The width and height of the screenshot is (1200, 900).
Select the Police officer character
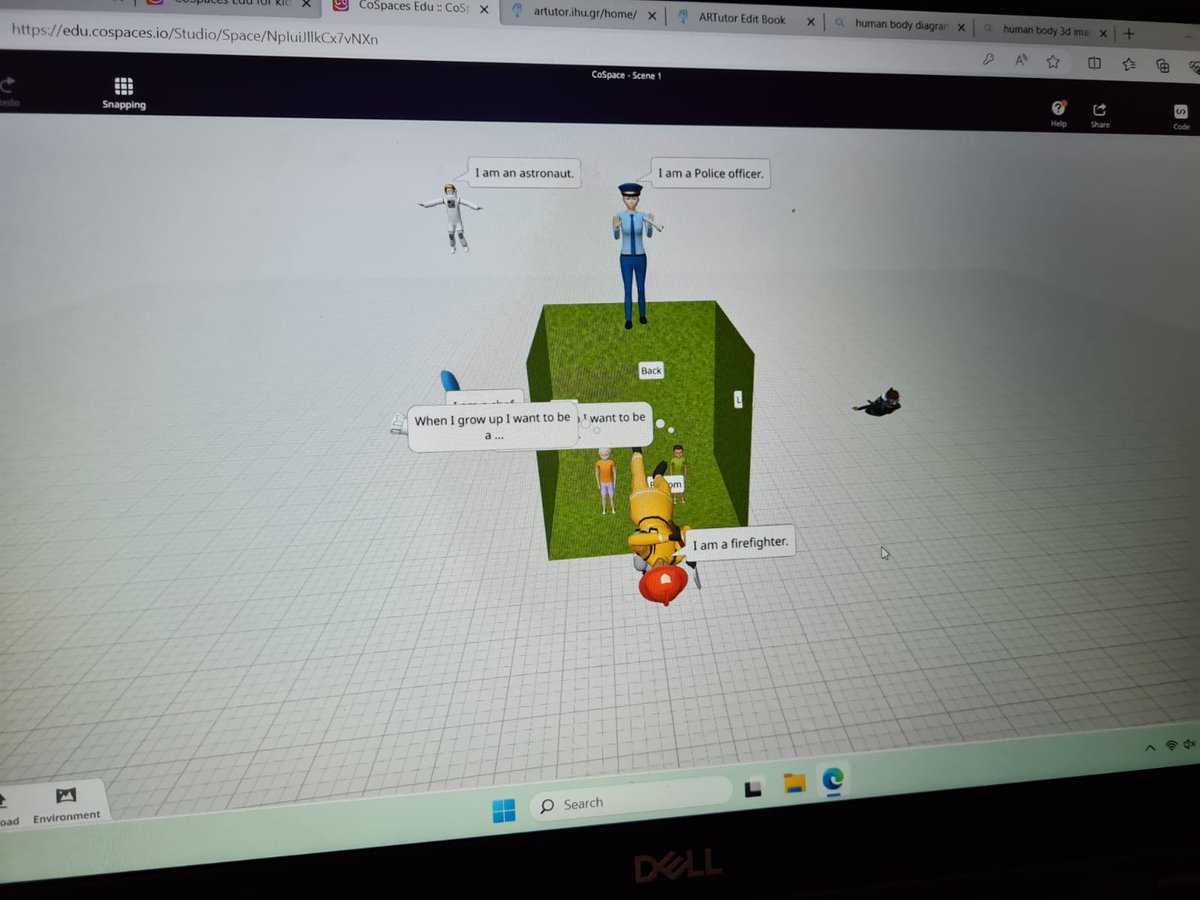coord(631,255)
